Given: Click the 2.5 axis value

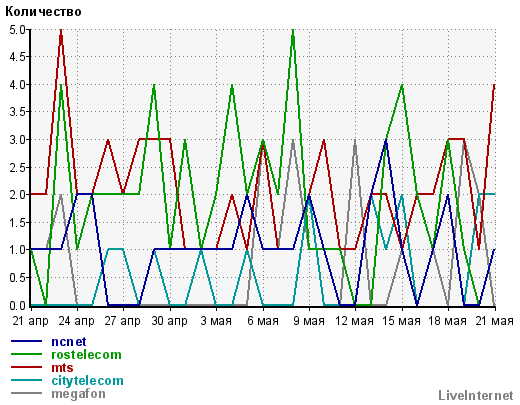Looking at the screenshot, I should [x=17, y=168].
